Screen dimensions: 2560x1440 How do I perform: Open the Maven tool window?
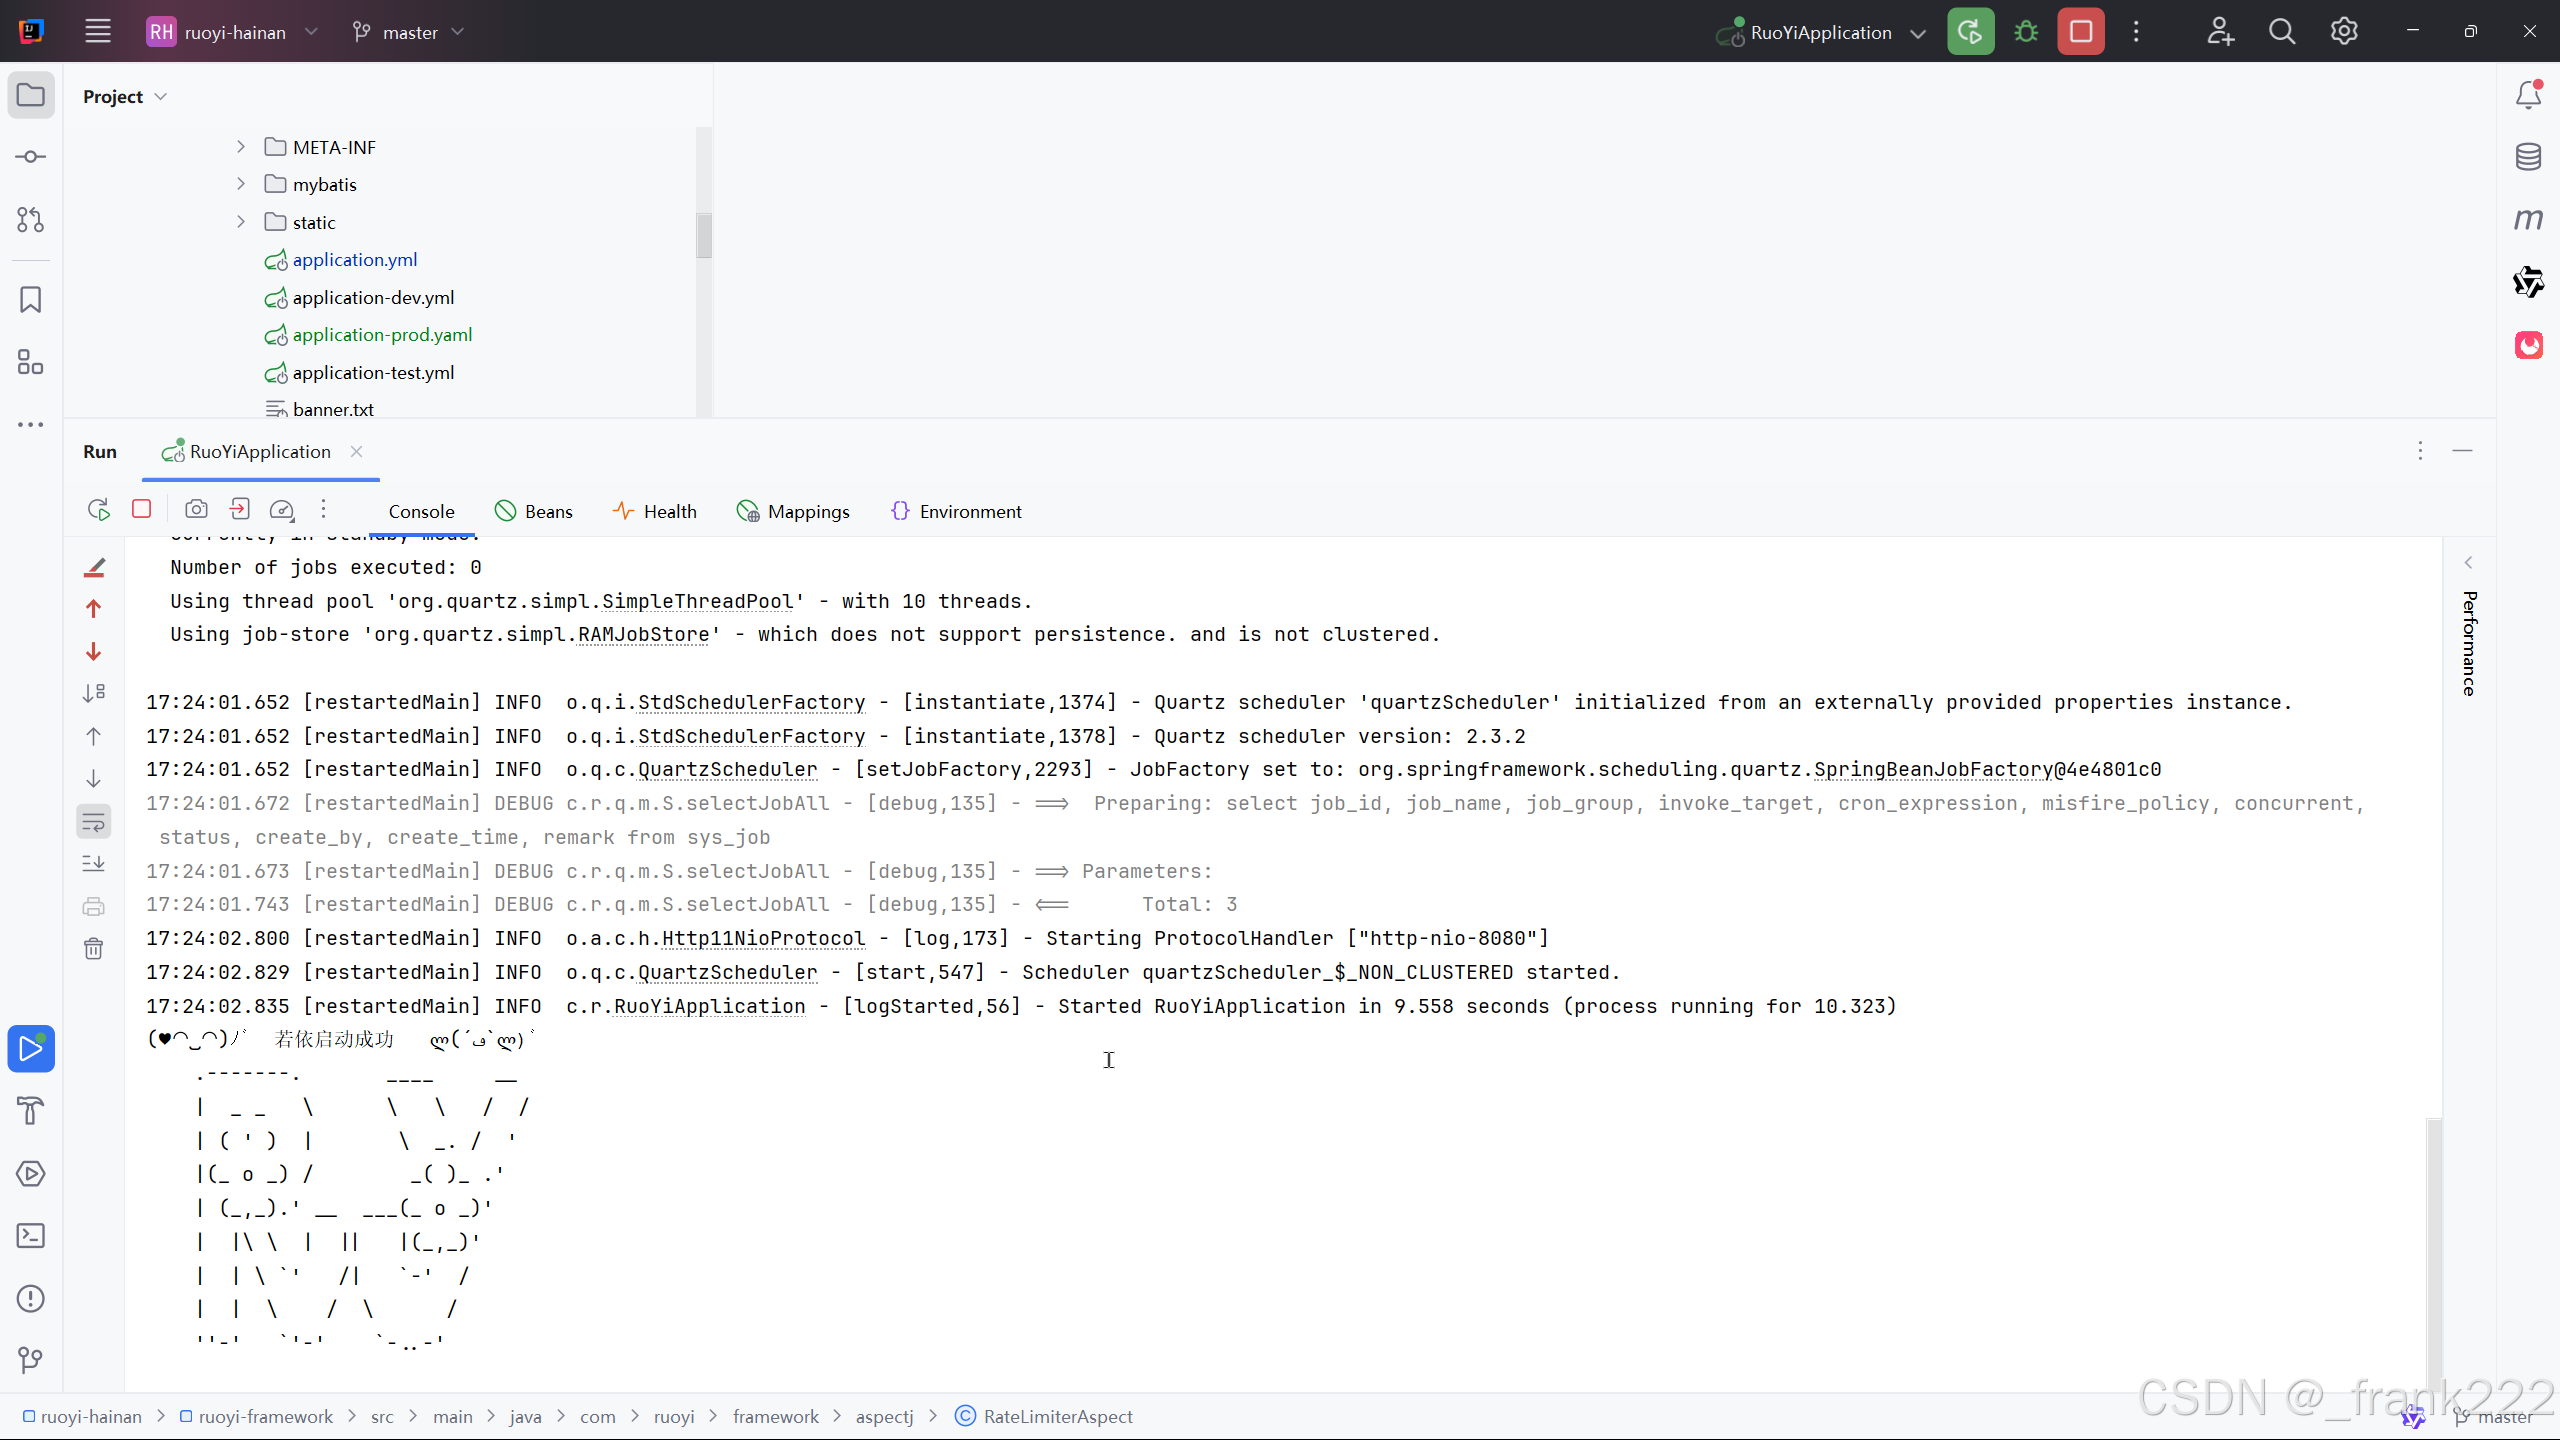2529,219
